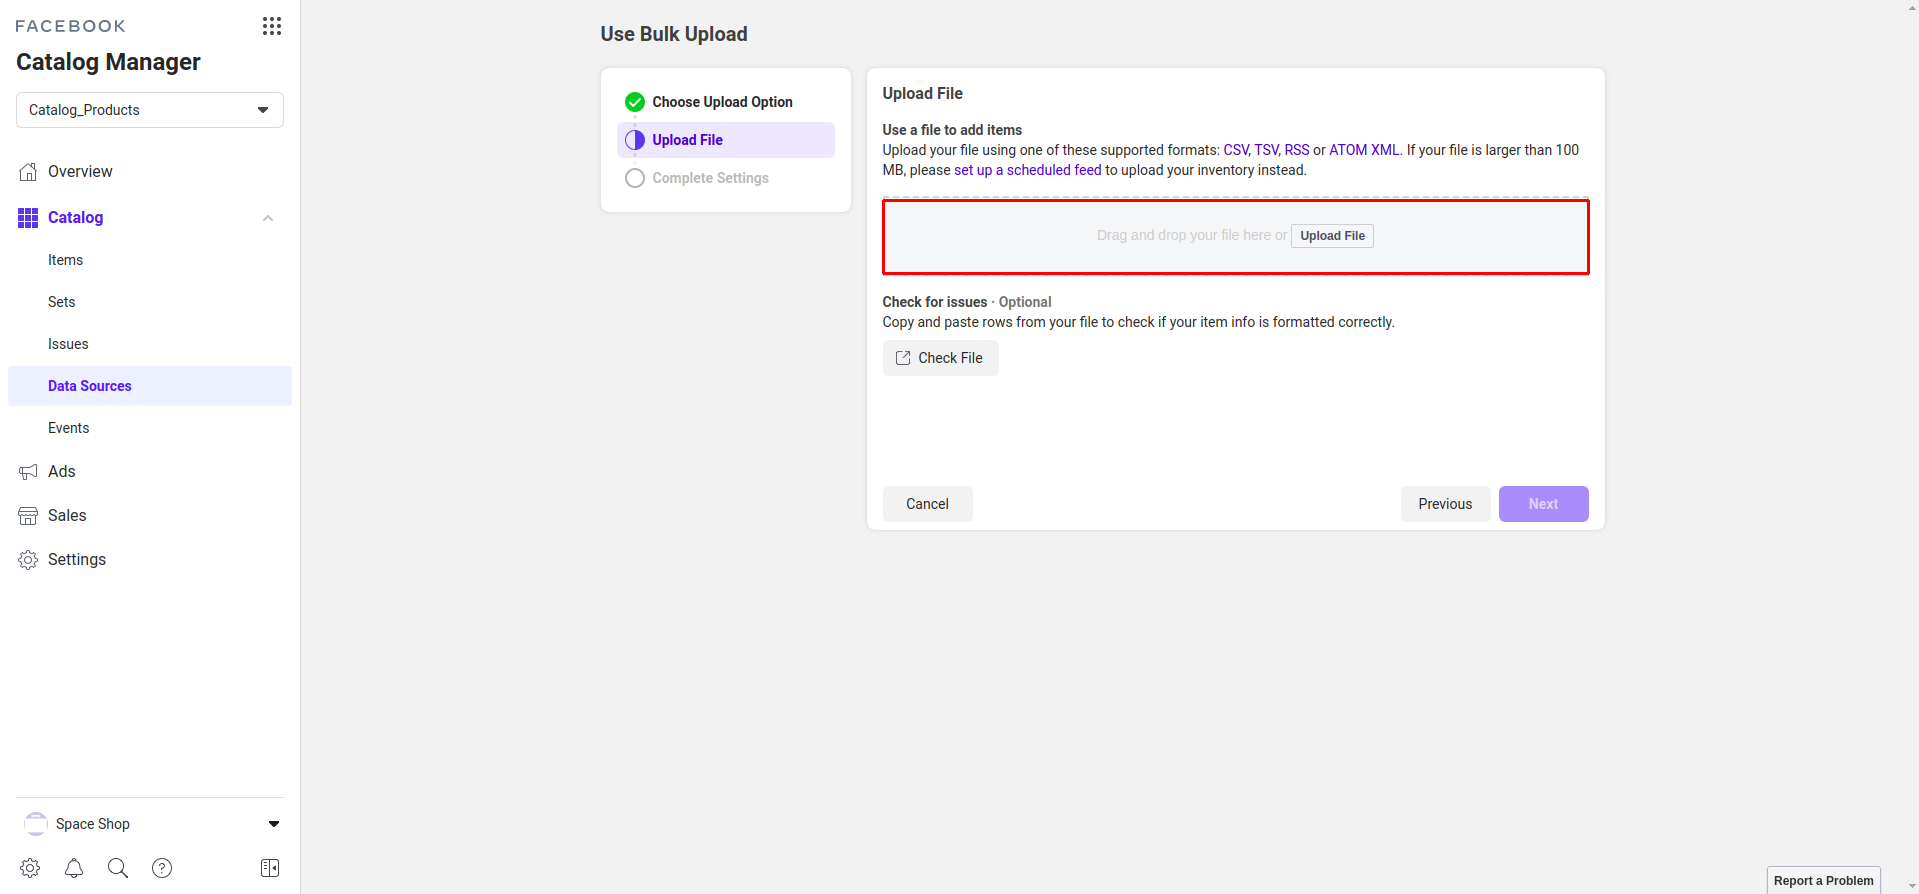
Task: Open Events in the sidebar
Action: point(69,428)
